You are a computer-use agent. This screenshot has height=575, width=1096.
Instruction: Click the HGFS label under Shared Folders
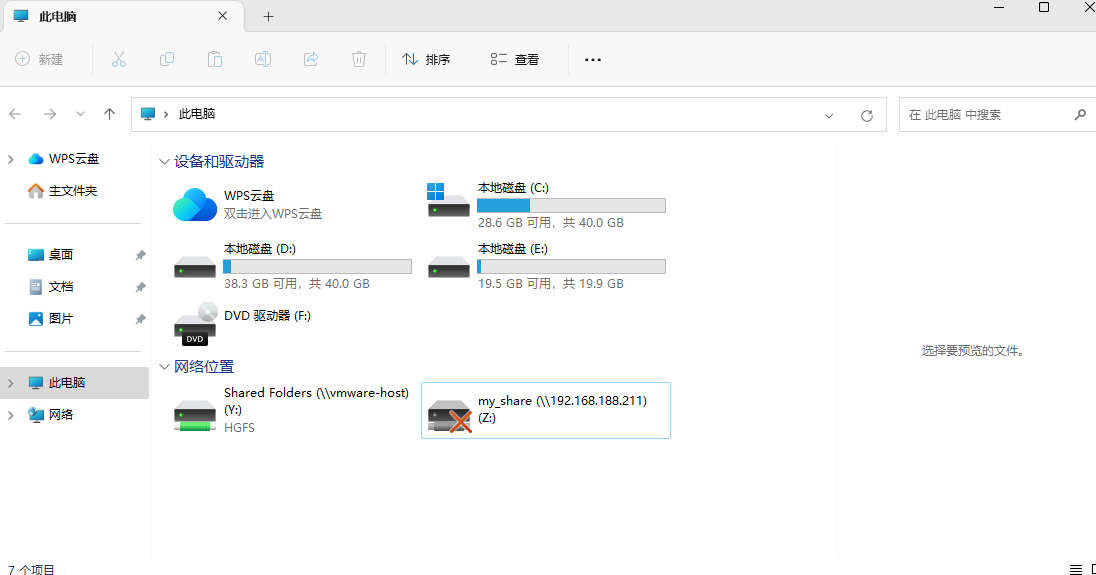[239, 428]
